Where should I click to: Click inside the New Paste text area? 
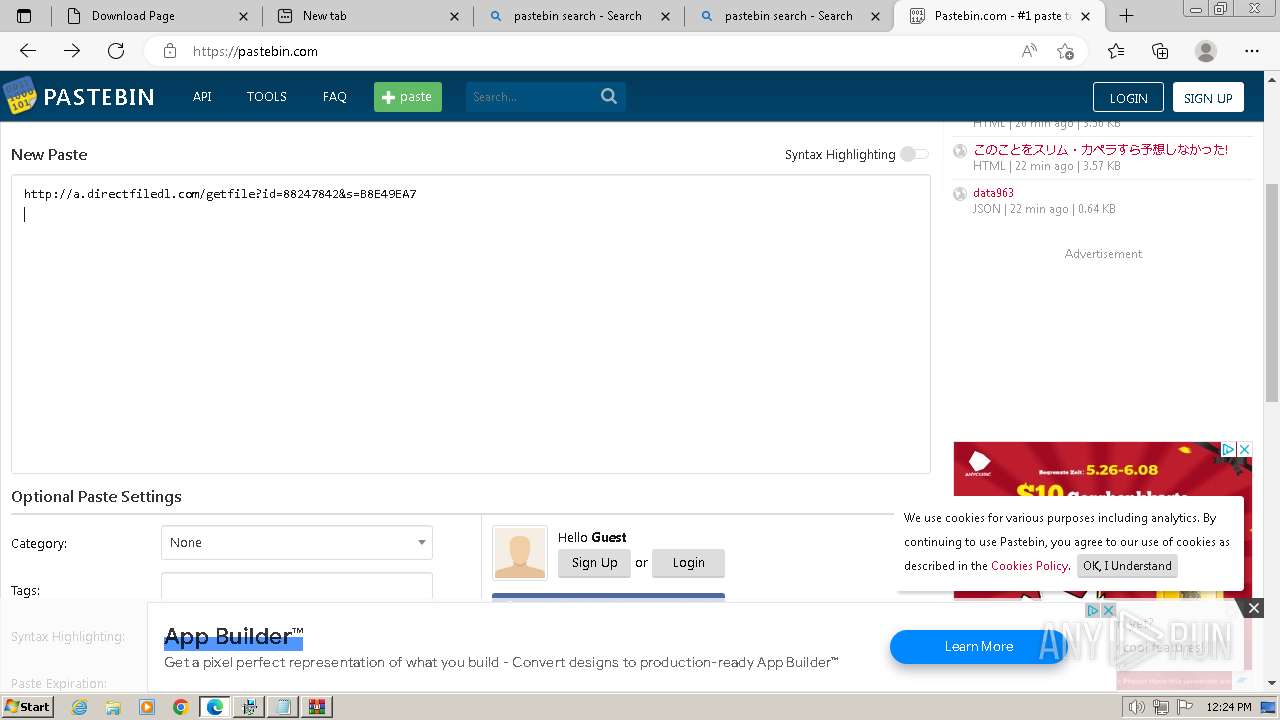470,323
